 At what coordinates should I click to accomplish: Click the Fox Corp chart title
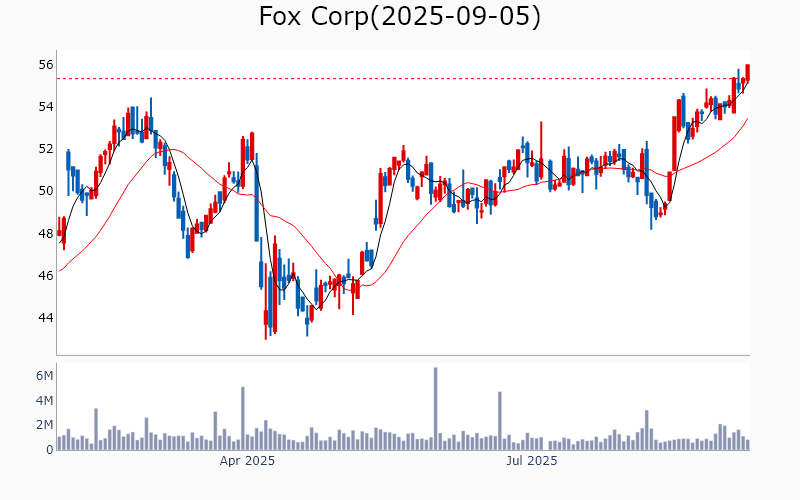tap(400, 17)
